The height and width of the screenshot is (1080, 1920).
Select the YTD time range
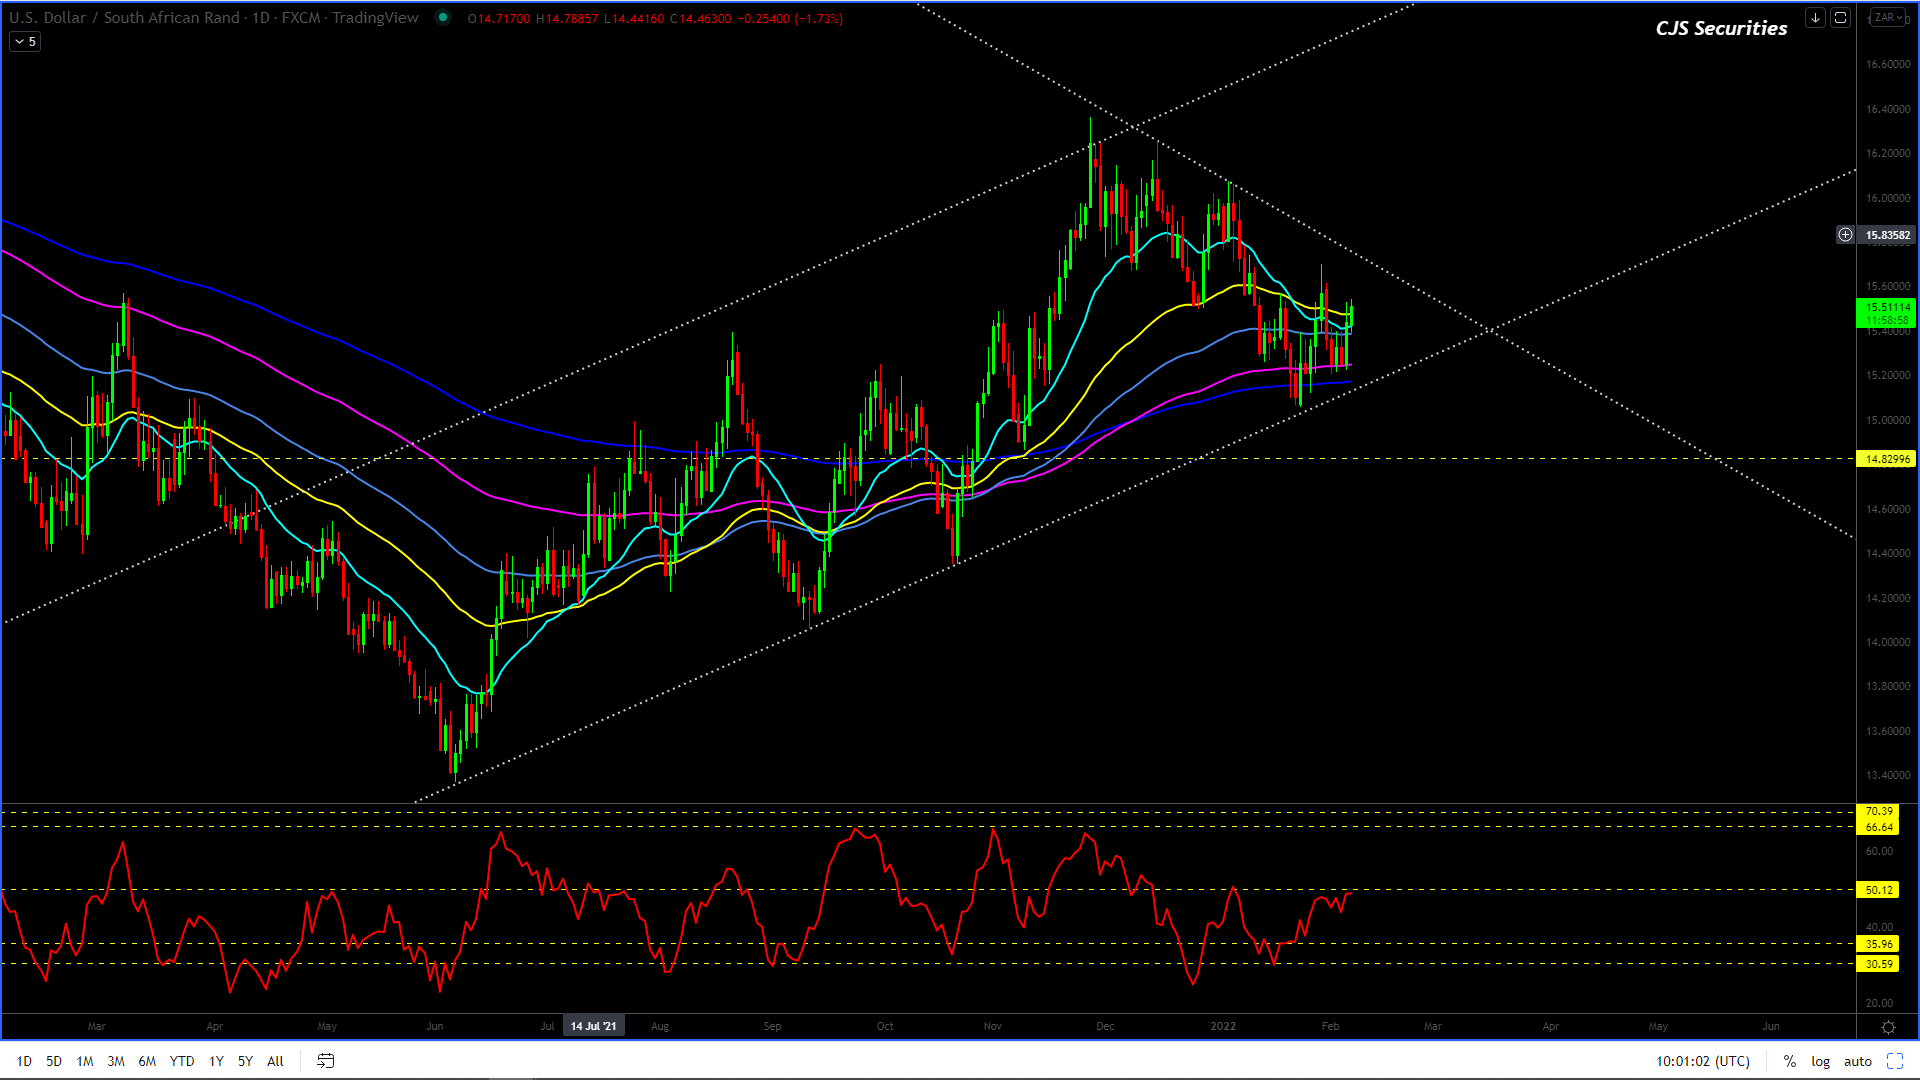182,1061
